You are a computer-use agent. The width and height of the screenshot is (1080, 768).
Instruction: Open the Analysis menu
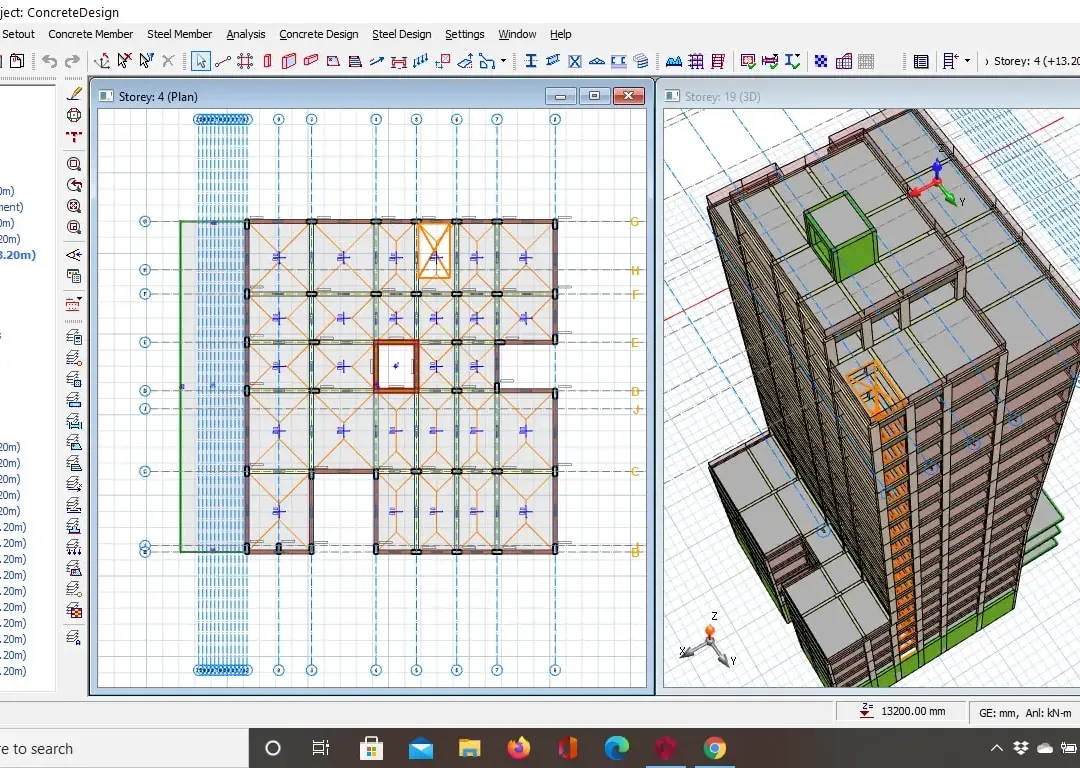pyautogui.click(x=245, y=34)
